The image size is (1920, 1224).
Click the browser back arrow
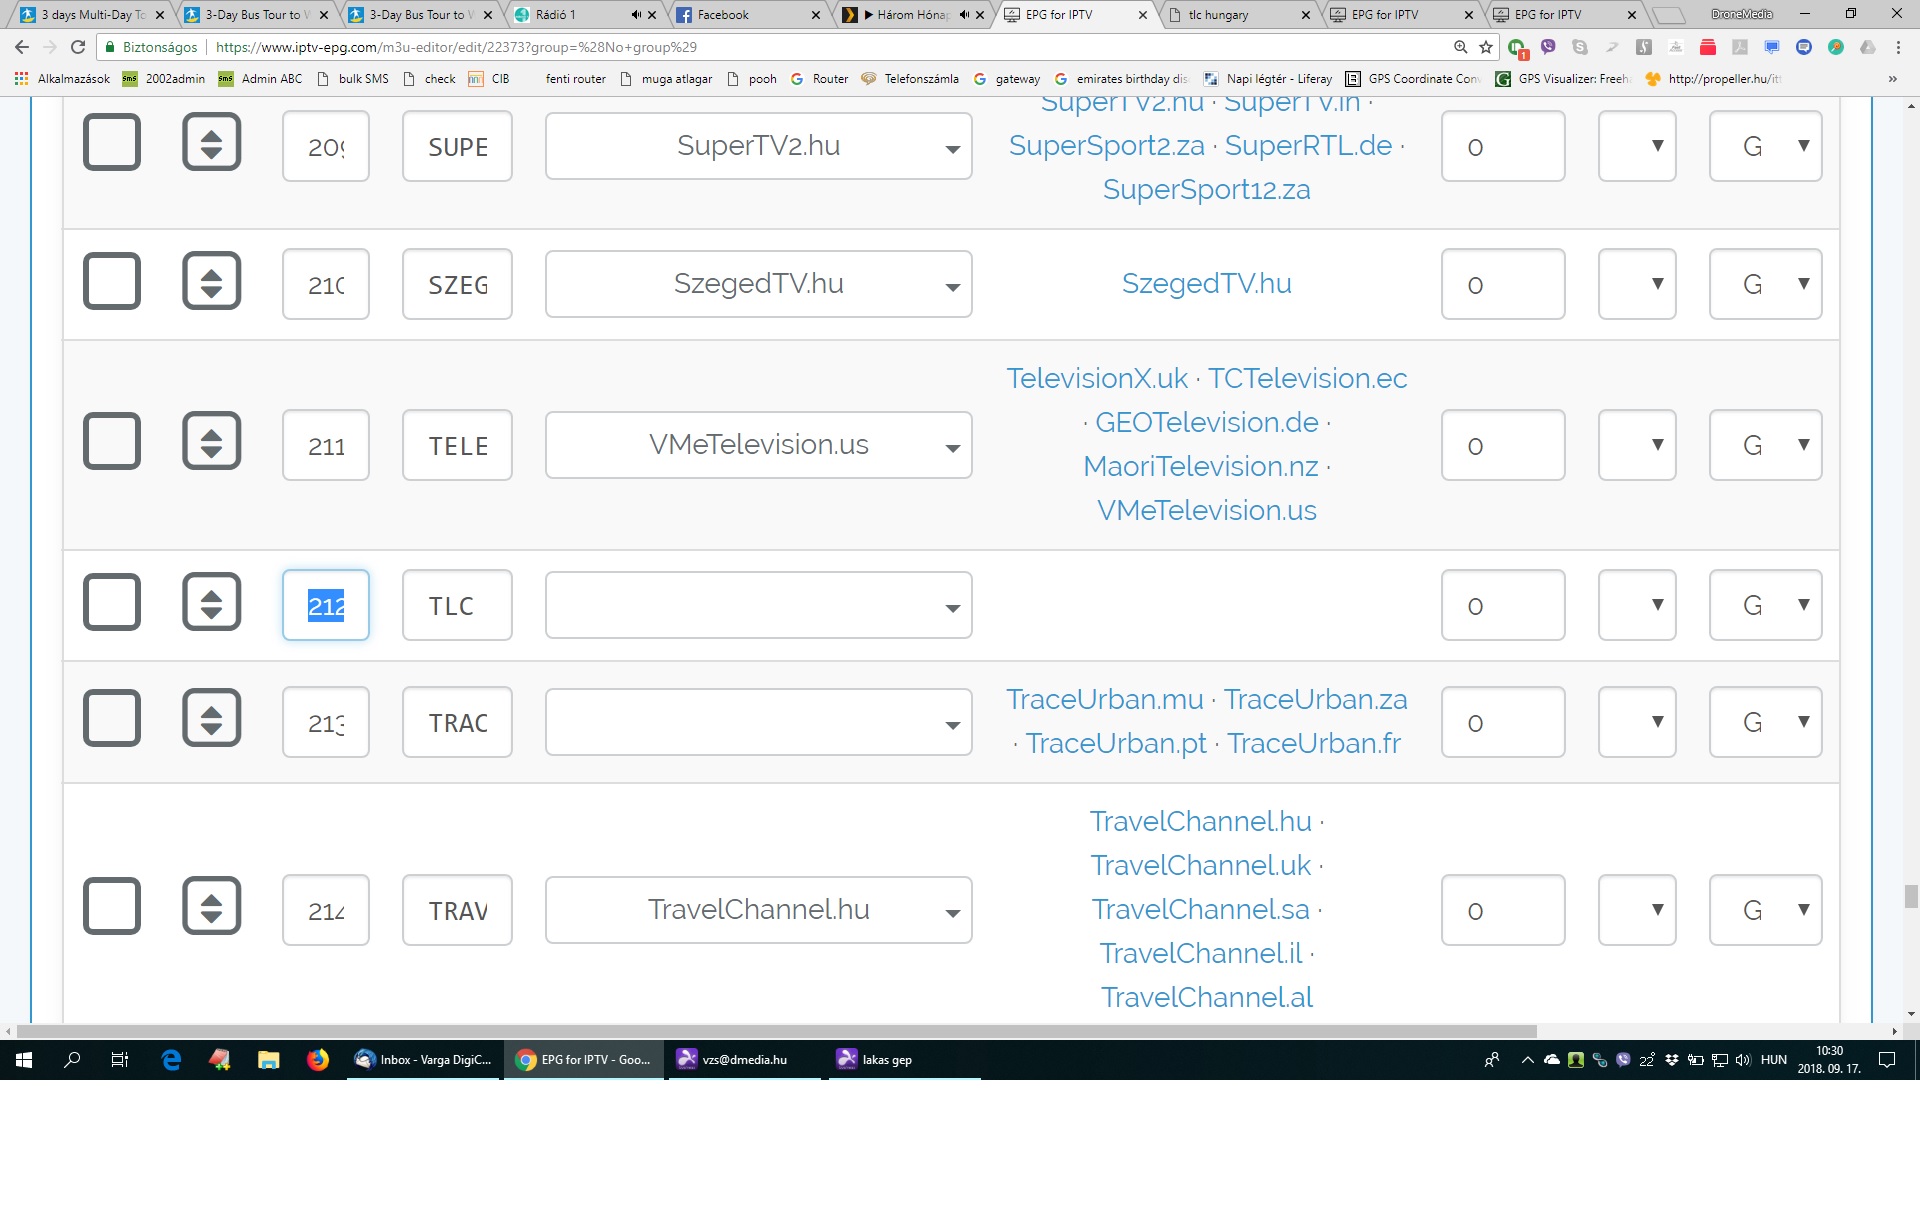22,47
